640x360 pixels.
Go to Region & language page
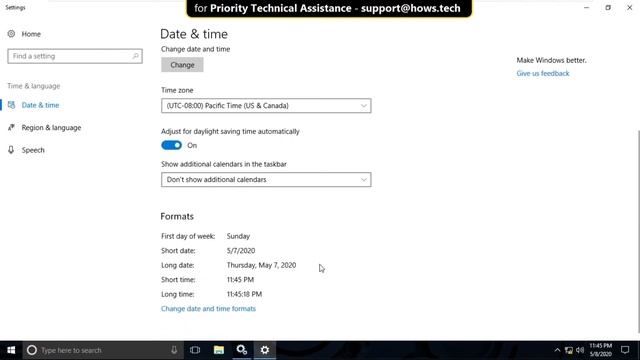[51, 127]
